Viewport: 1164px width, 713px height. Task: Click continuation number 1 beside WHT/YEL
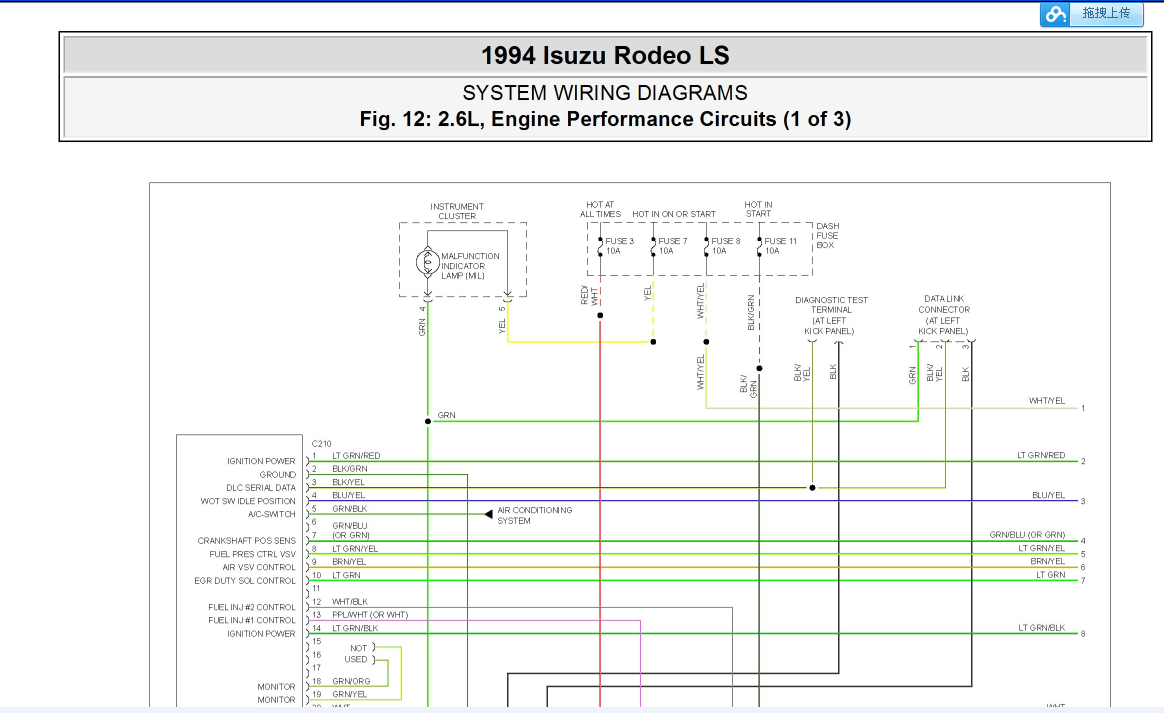[1083, 408]
